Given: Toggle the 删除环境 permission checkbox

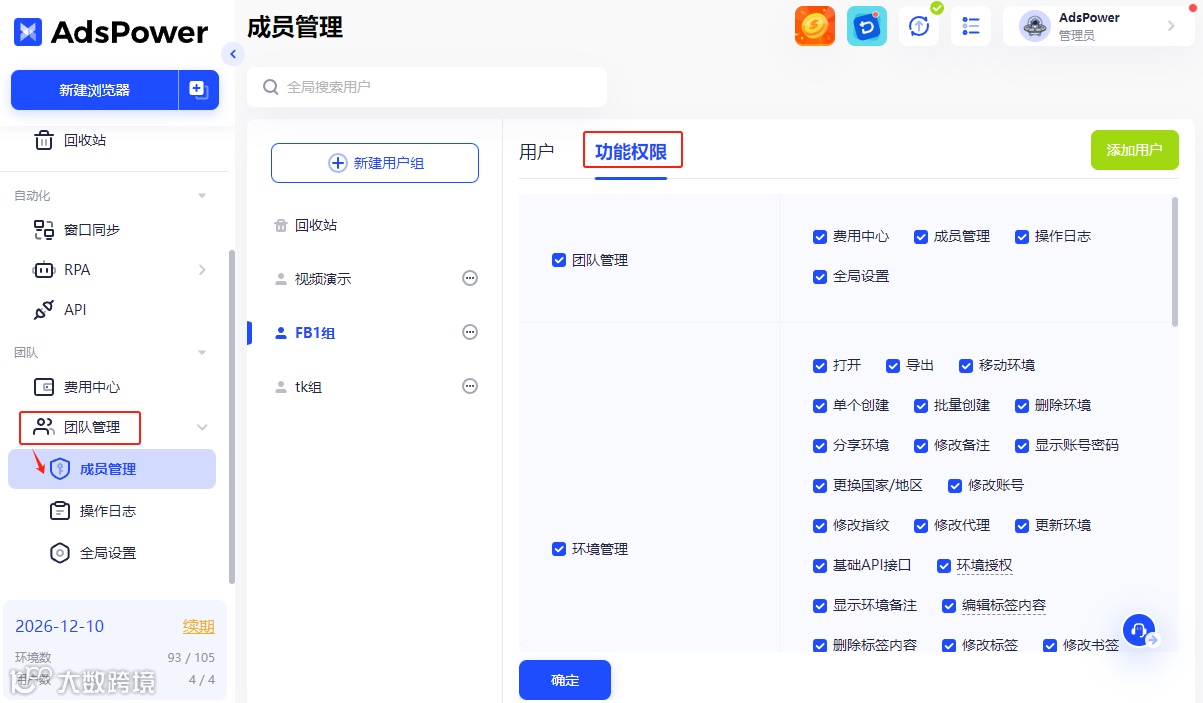Looking at the screenshot, I should [1022, 406].
